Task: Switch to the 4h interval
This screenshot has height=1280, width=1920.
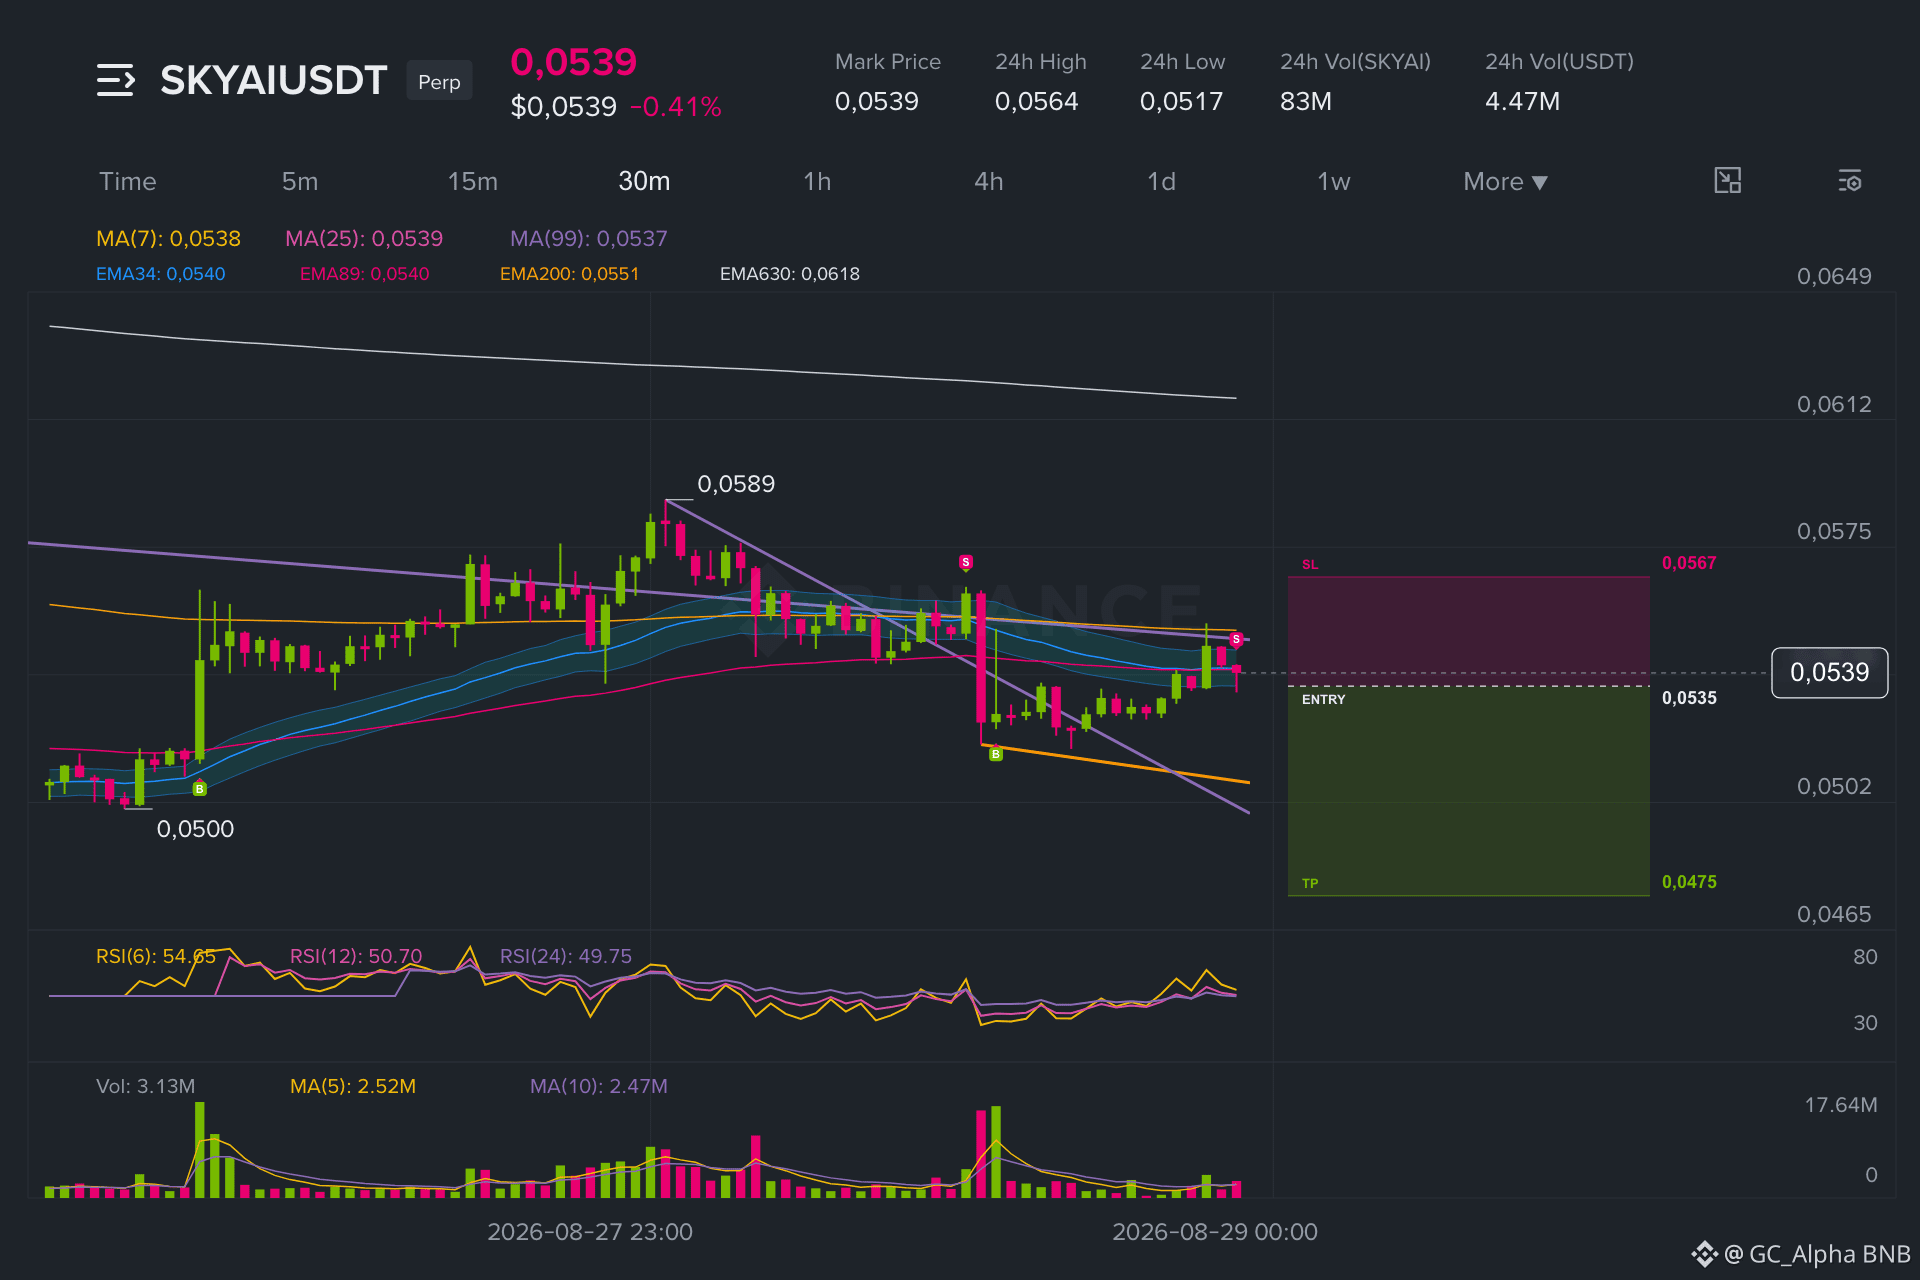Action: (x=989, y=181)
